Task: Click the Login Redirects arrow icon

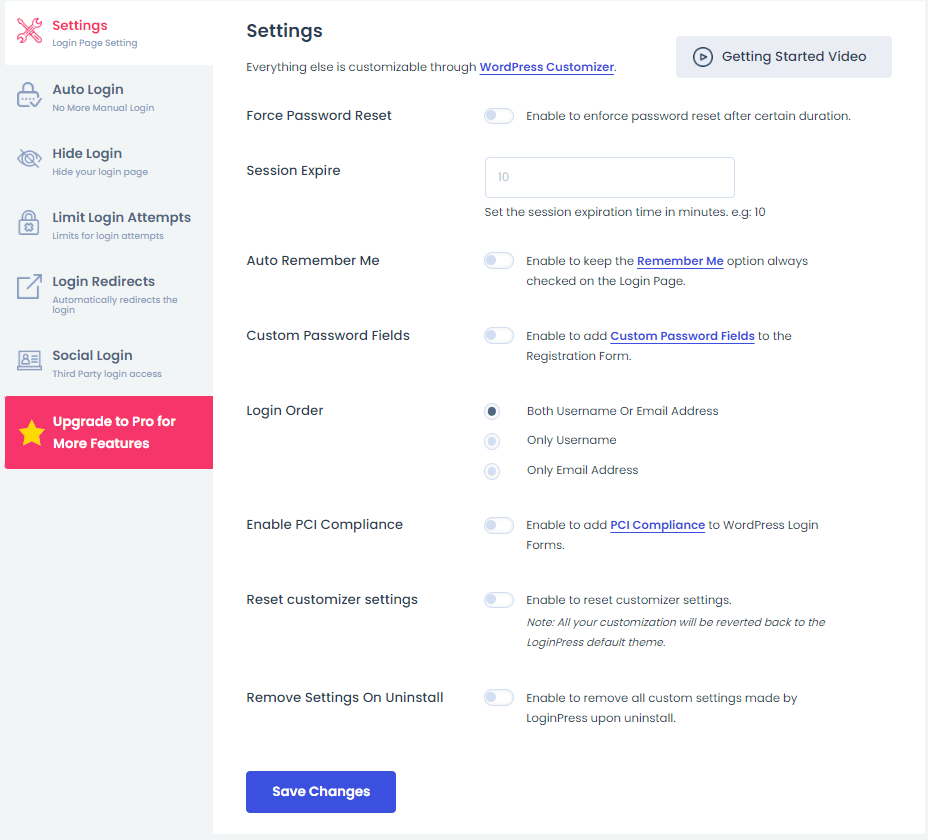Action: tap(28, 287)
